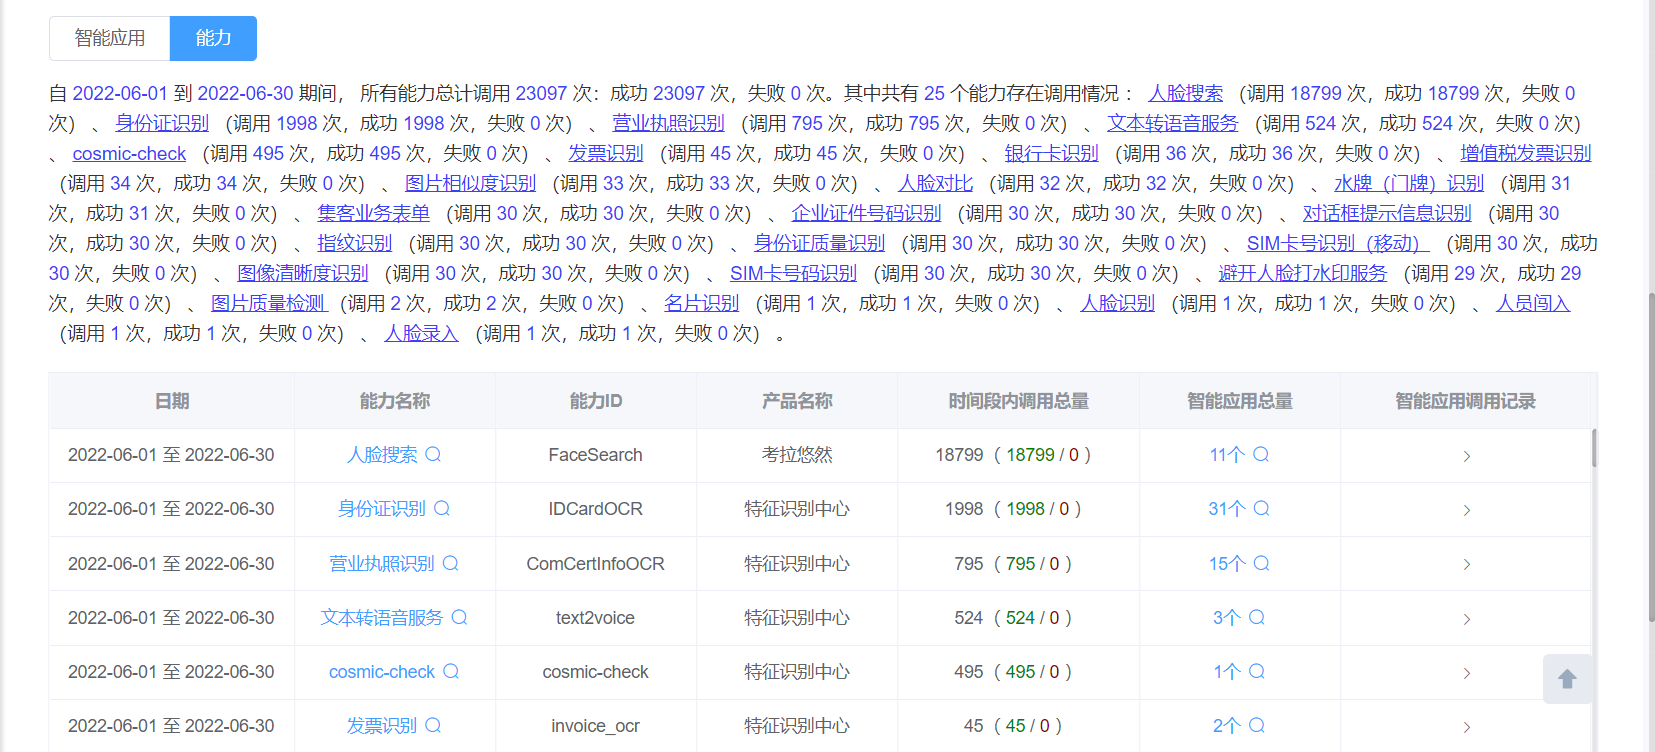Open 文本转语音服务 in the table's 能力名称 column
The height and width of the screenshot is (752, 1655).
tap(382, 617)
